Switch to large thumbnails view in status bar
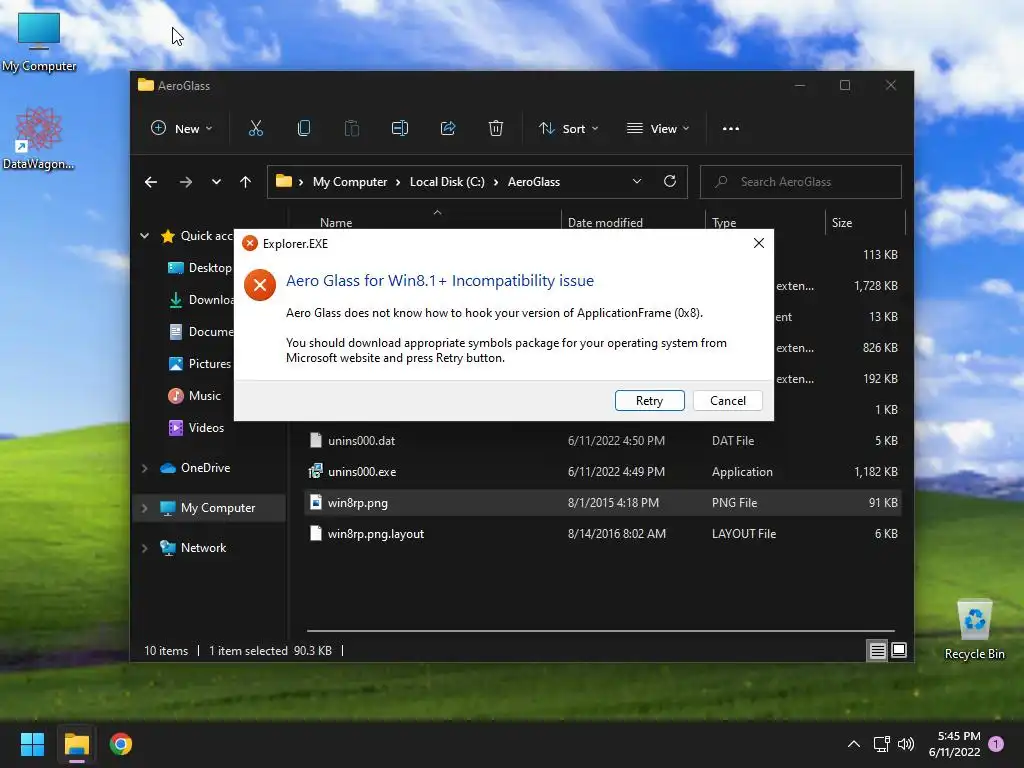 click(x=899, y=650)
